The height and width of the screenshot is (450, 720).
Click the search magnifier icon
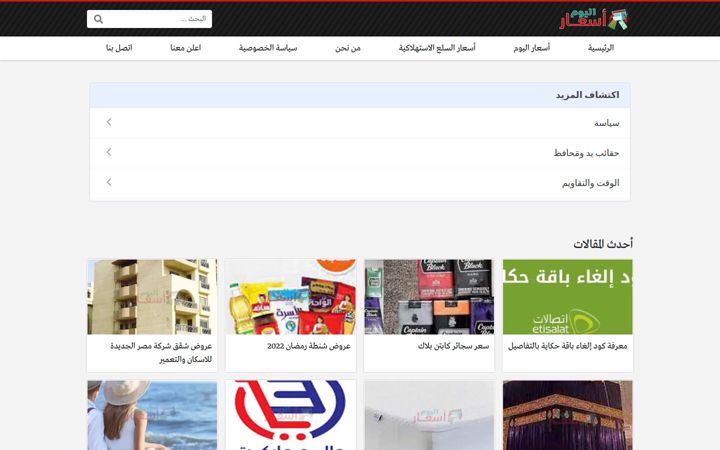pyautogui.click(x=98, y=19)
